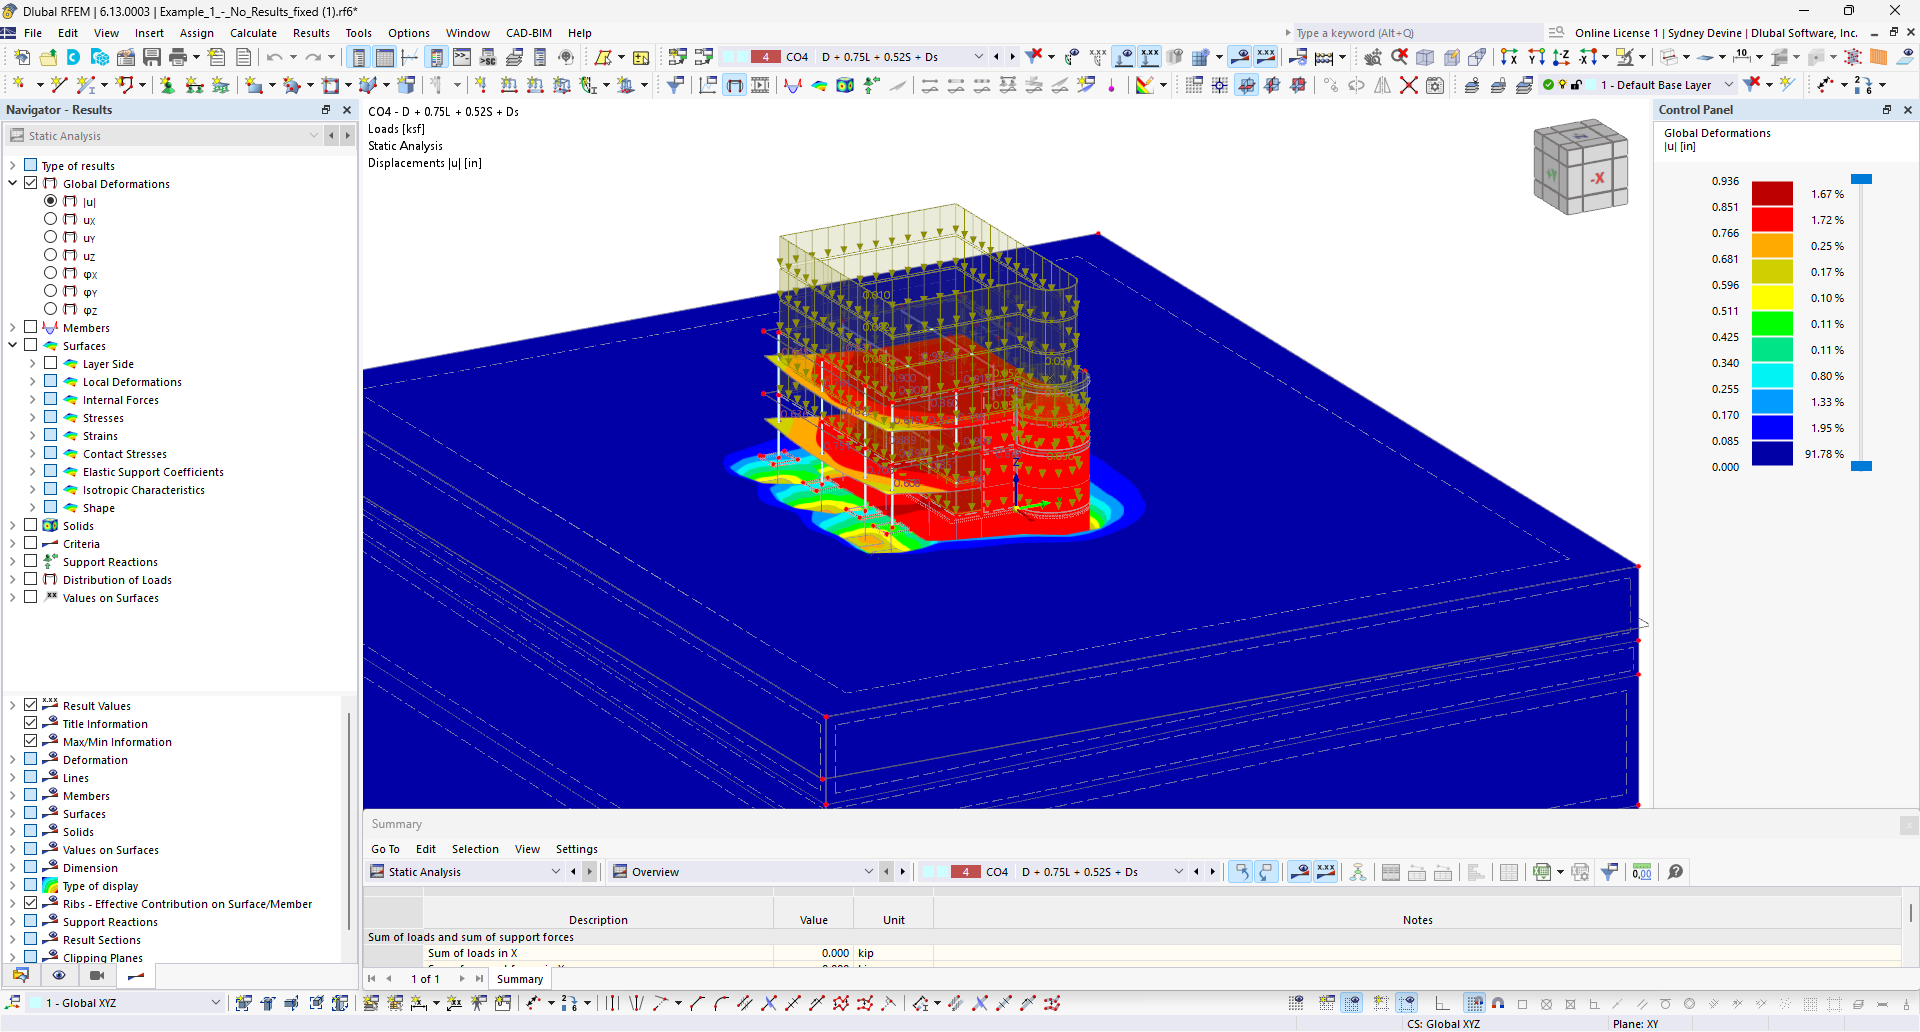
Task: Select the ux deformation radio button
Action: (50, 219)
